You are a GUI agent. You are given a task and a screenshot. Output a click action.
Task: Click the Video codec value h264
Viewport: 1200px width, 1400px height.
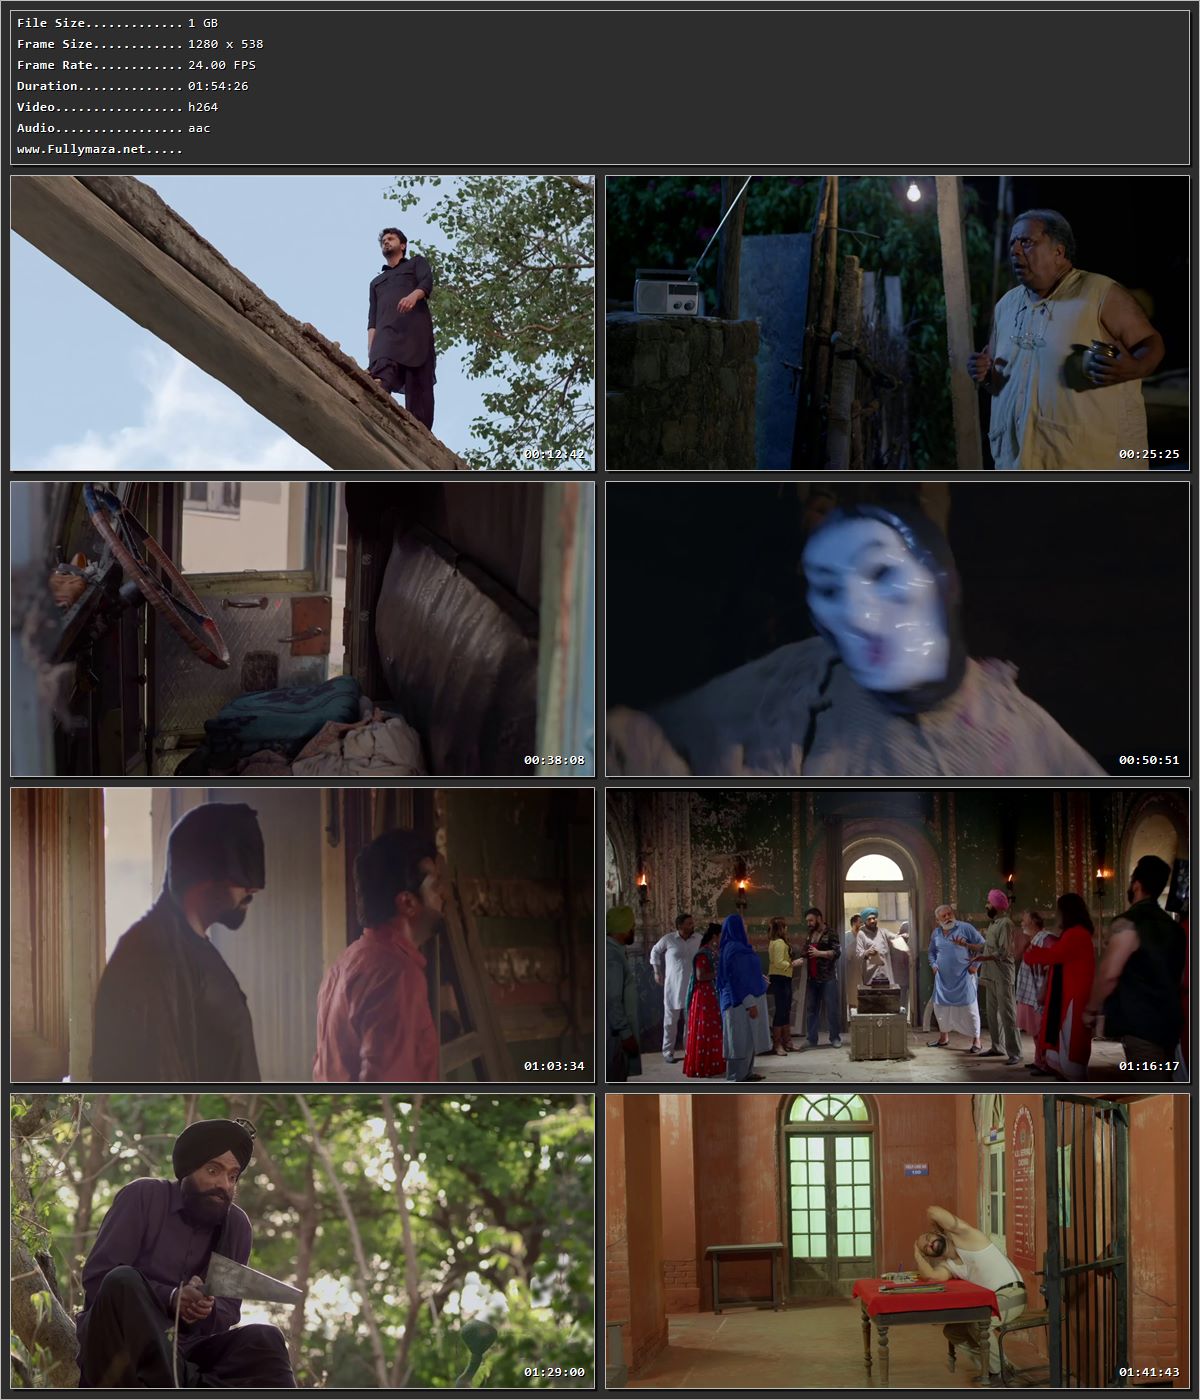pyautogui.click(x=203, y=107)
